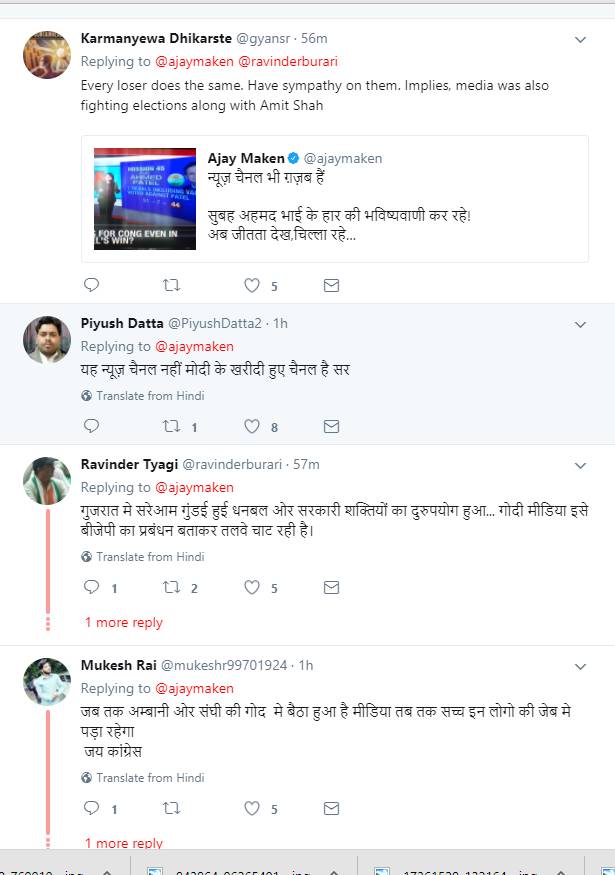Viewport: 615px width, 875px height.
Task: Like Karmanyewa Dhikarste's tweet
Action: 253,285
